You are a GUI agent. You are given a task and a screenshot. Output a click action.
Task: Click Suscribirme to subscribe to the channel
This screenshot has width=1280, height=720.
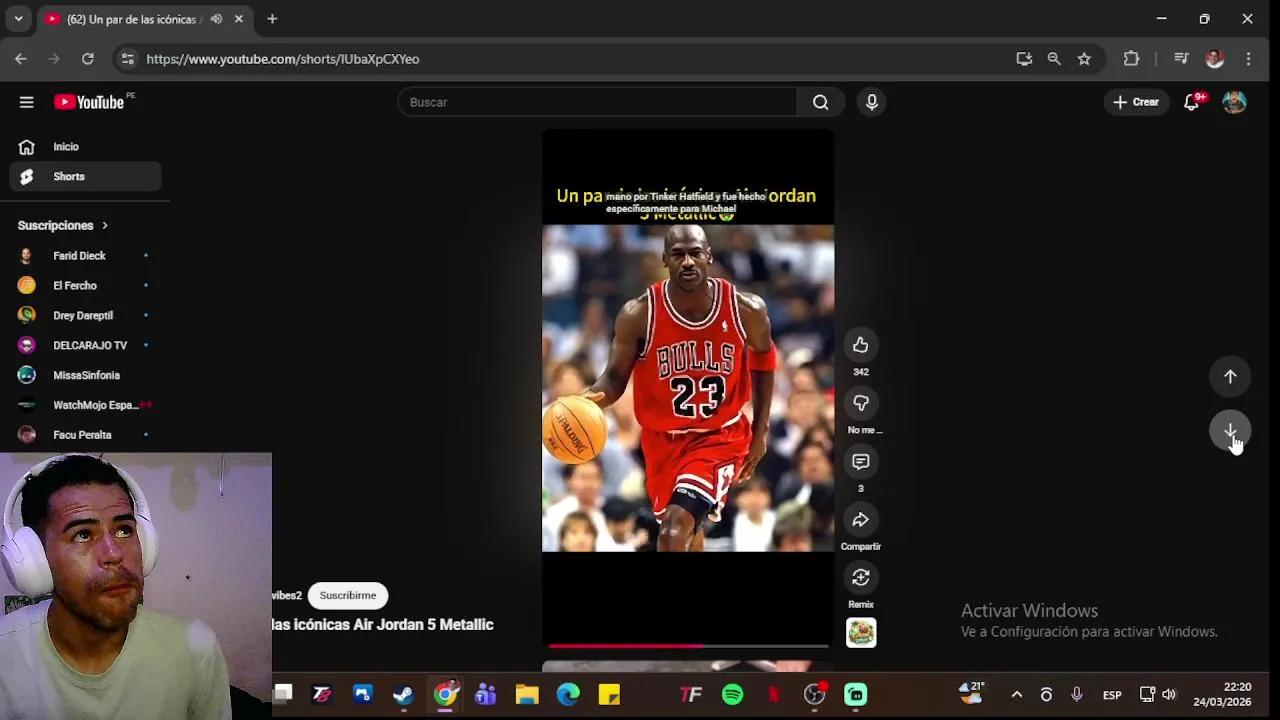point(348,596)
